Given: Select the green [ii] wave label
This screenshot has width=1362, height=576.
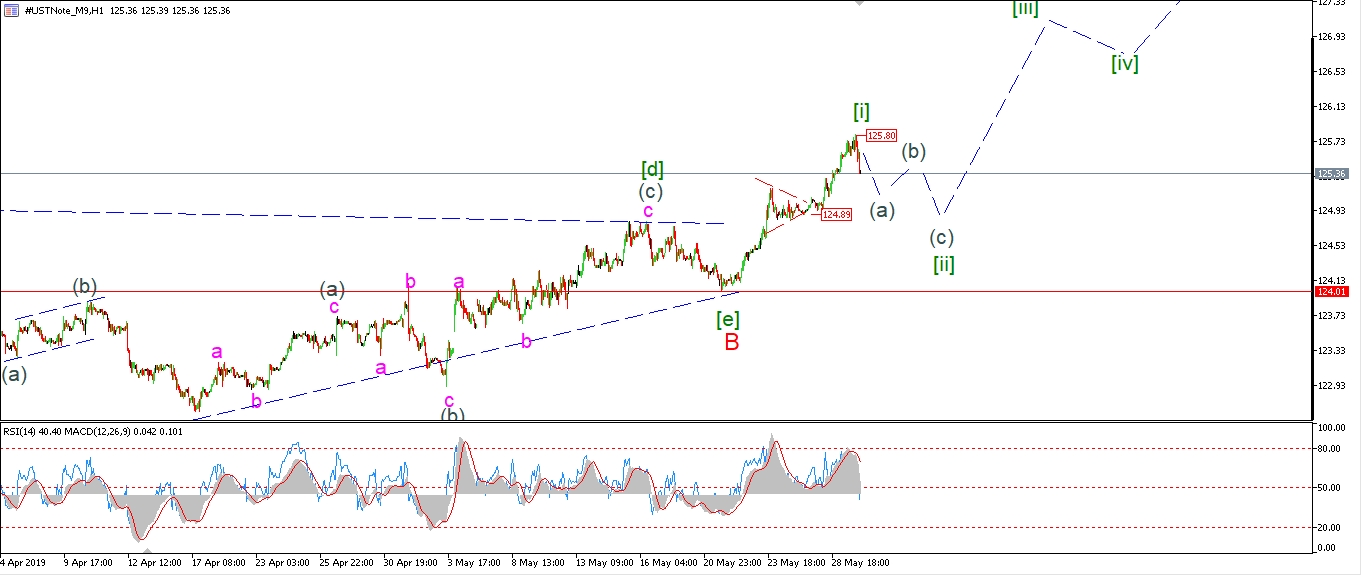Looking at the screenshot, I should 943,264.
